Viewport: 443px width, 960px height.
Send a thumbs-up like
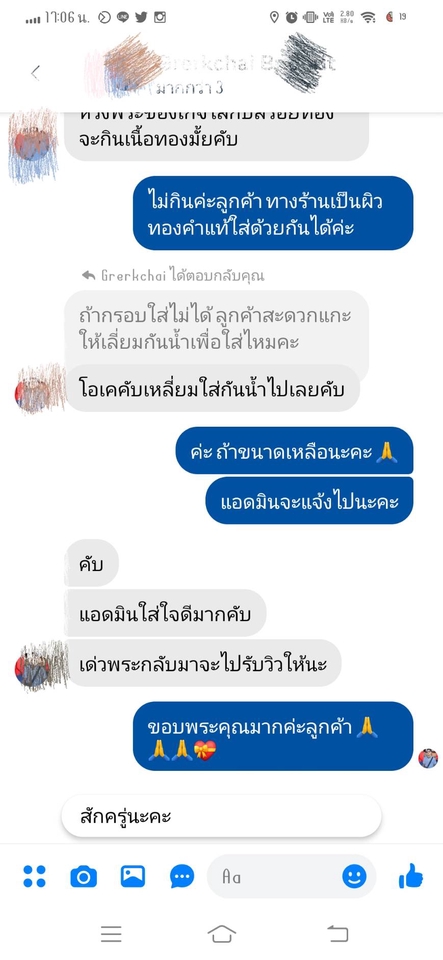coord(411,876)
